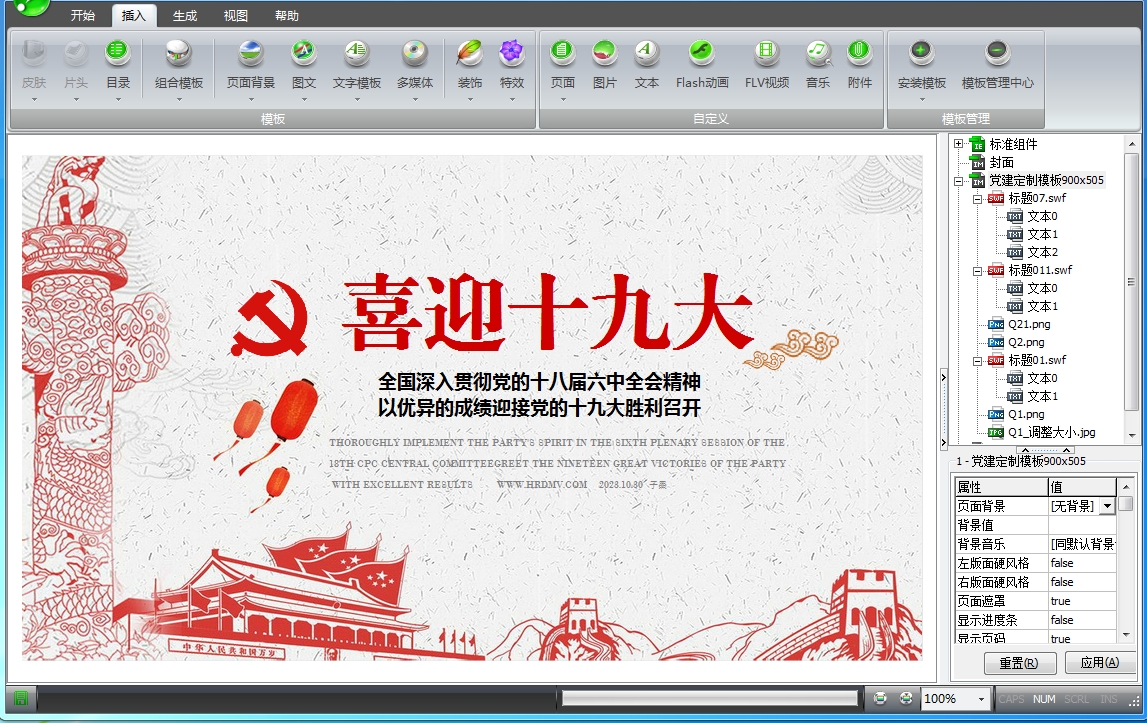Open the 皮肤 skin template icon
The image size is (1147, 723).
[x=34, y=53]
